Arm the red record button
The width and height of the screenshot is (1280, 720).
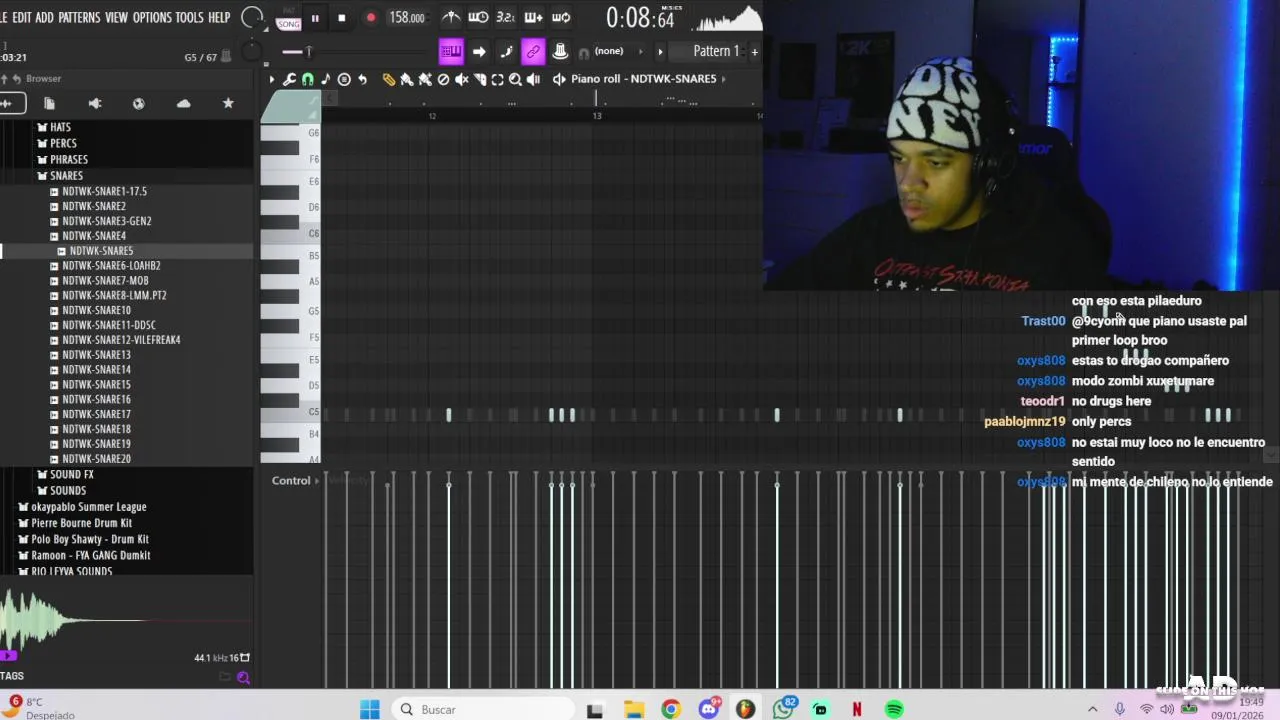(x=370, y=18)
